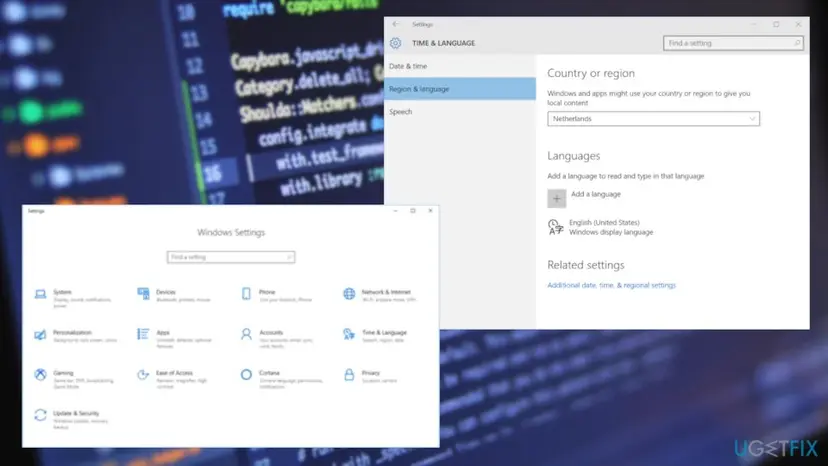Focus the Find a setting field in Time & Language
This screenshot has height=466, width=828.
pos(733,43)
